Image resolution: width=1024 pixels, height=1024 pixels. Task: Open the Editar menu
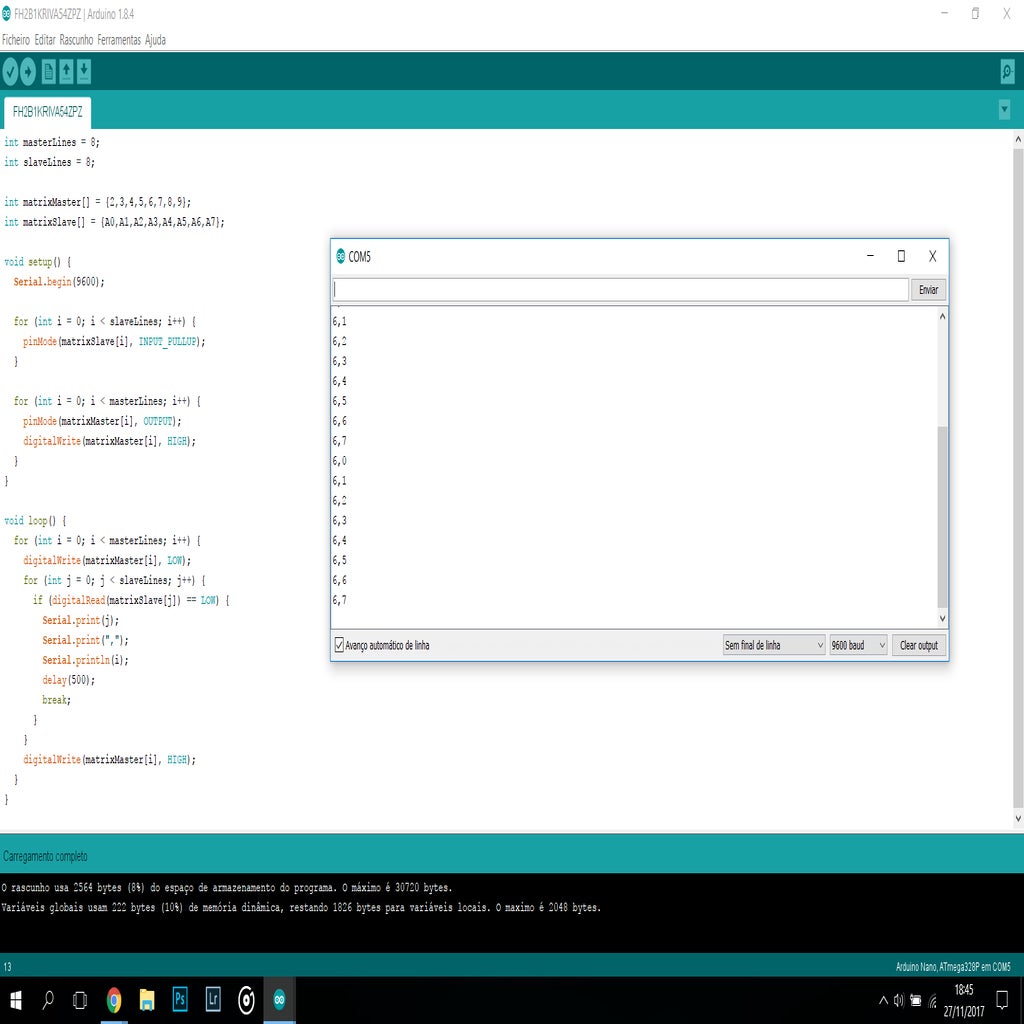[44, 40]
